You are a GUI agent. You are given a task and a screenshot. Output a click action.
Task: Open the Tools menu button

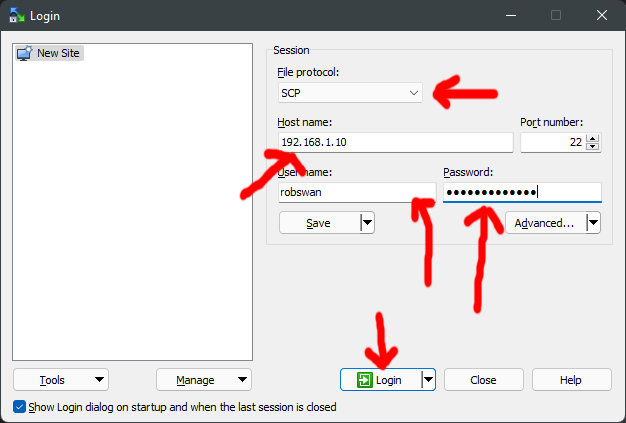pyautogui.click(x=60, y=380)
